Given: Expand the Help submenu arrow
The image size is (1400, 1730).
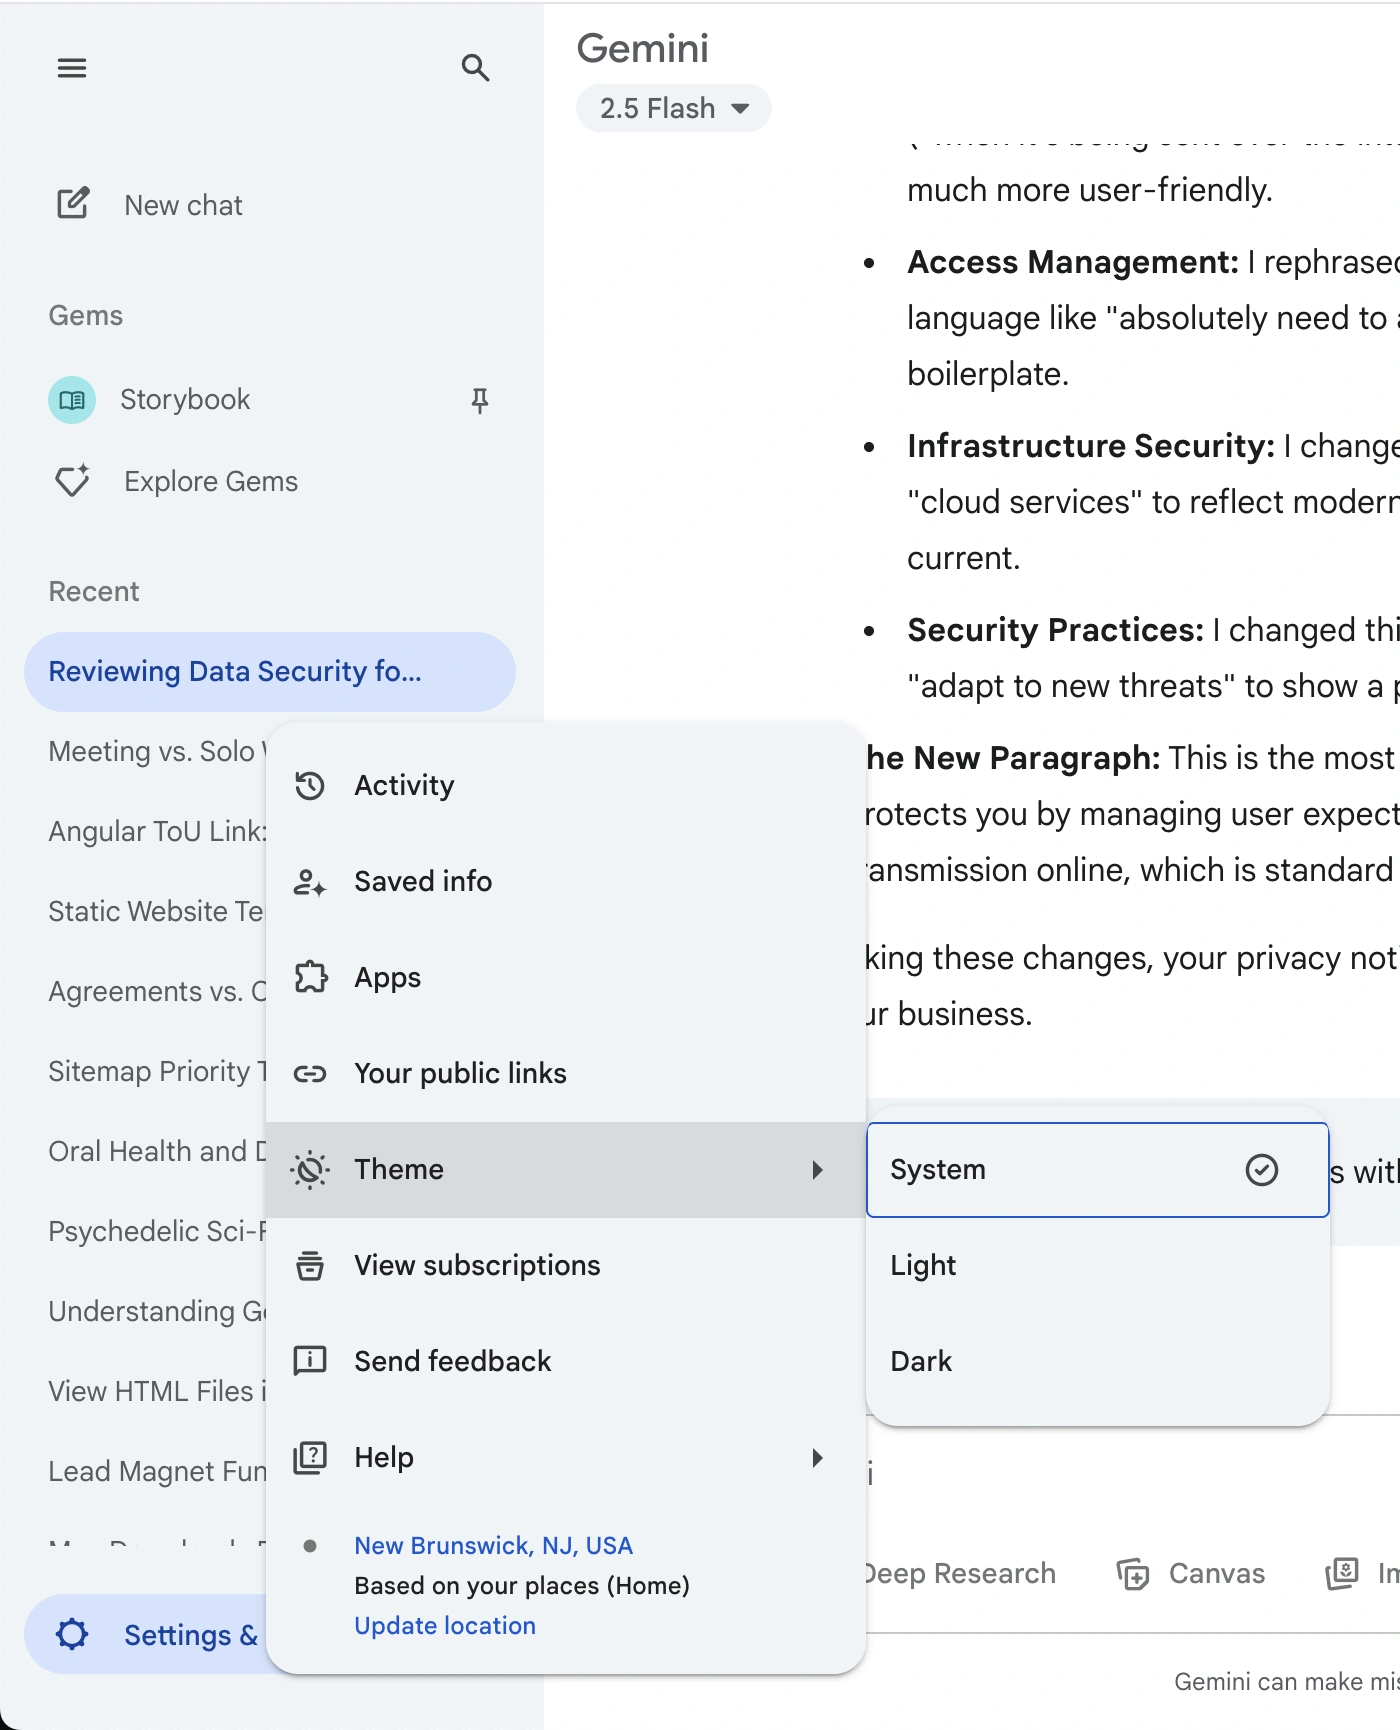Looking at the screenshot, I should pyautogui.click(x=817, y=1458).
